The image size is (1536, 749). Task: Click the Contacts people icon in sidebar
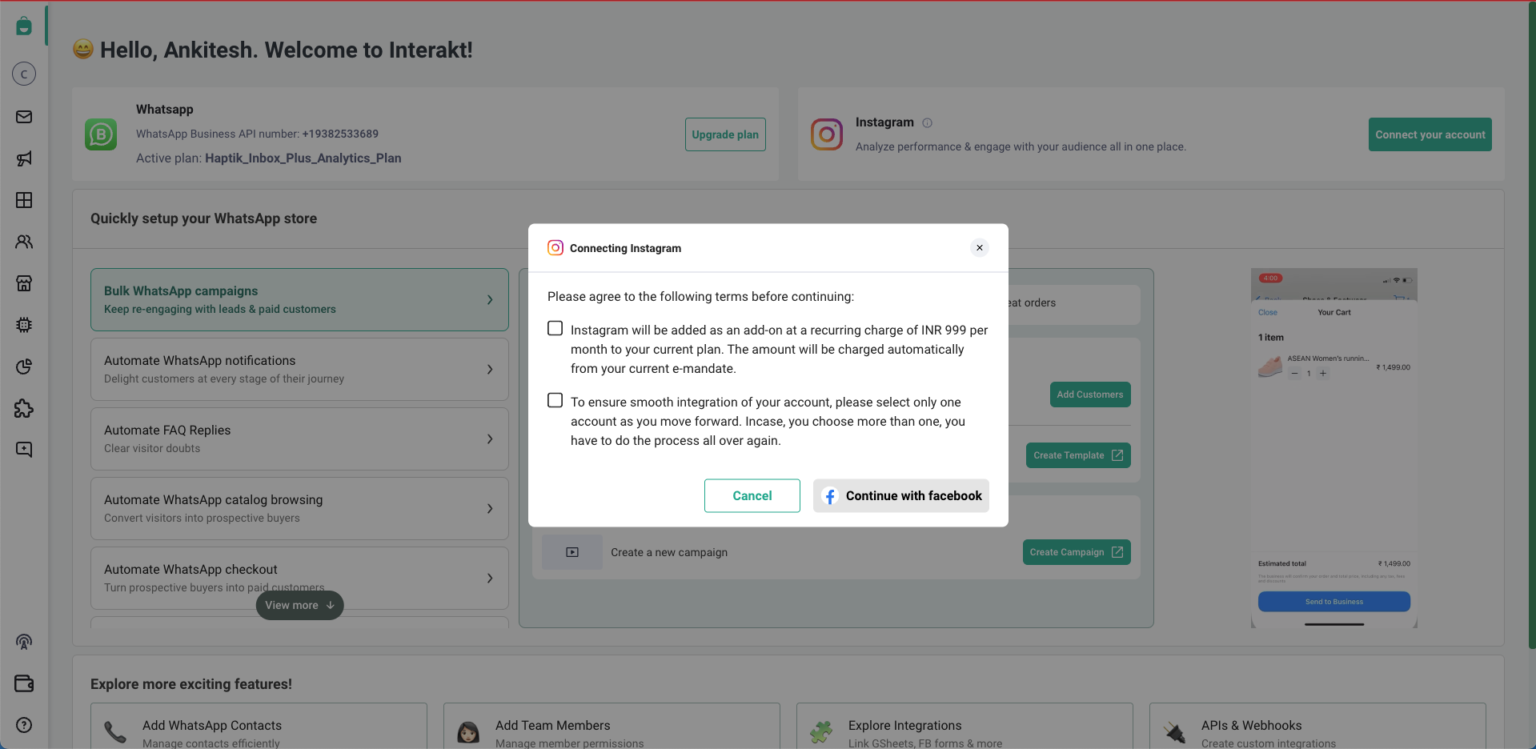[23, 241]
